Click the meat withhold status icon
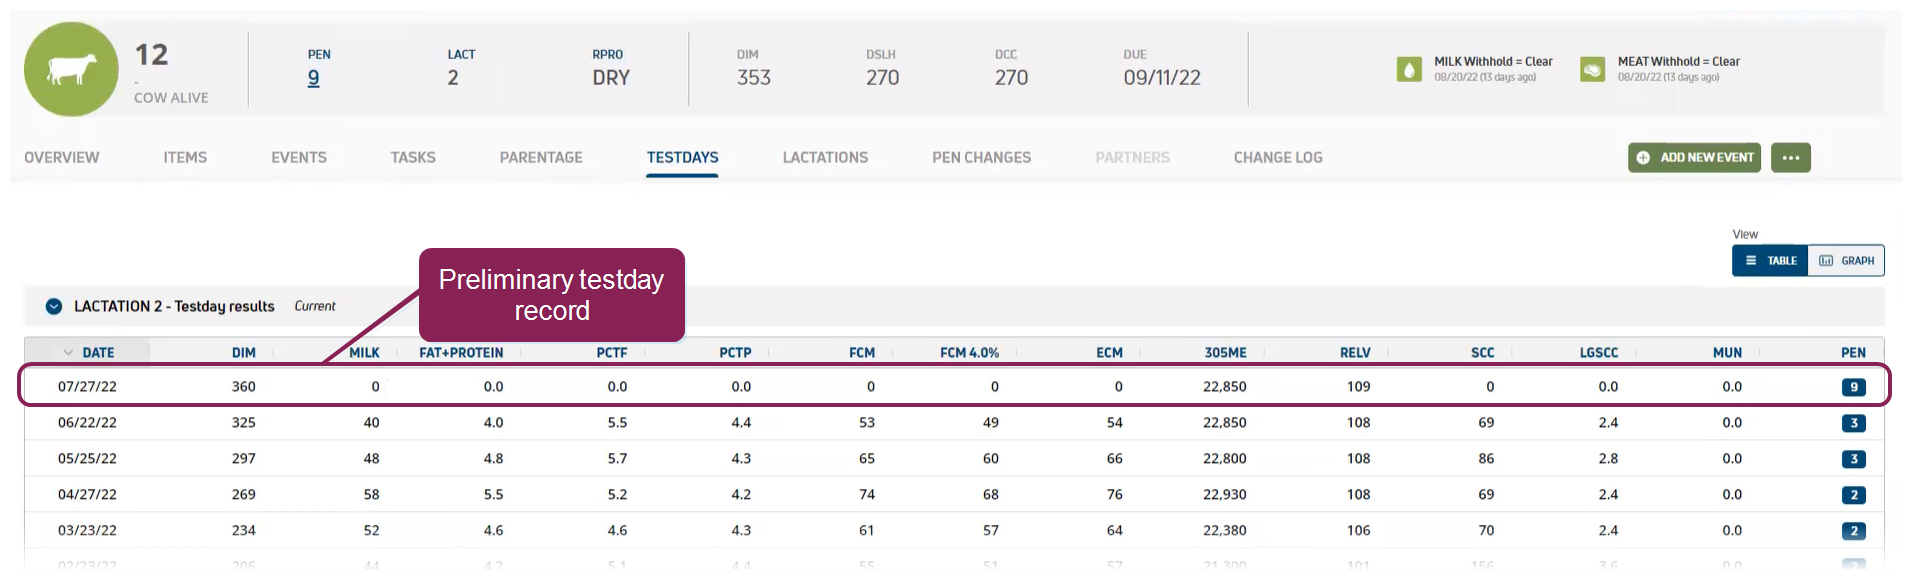Viewport: 1912px width, 583px height. click(x=1592, y=69)
